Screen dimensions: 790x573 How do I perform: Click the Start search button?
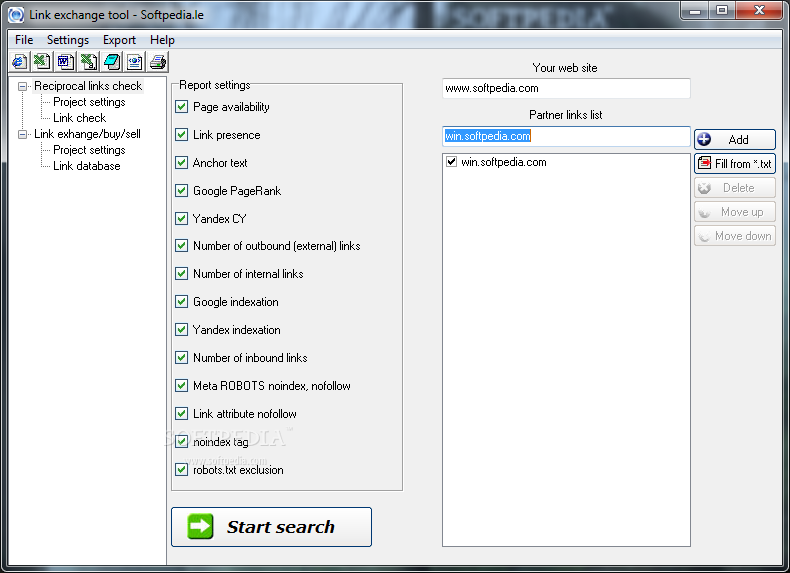pos(272,527)
